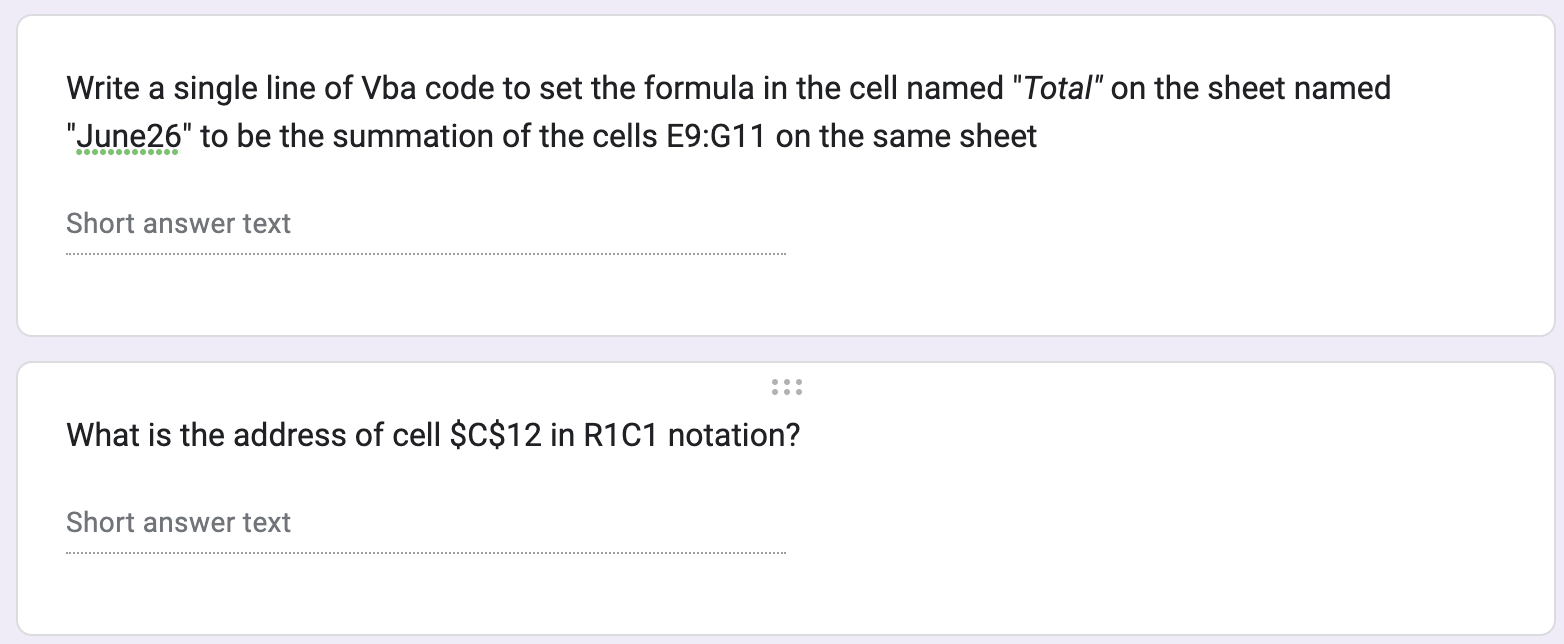
Task: Click empty area of second question card
Action: coord(1150,530)
